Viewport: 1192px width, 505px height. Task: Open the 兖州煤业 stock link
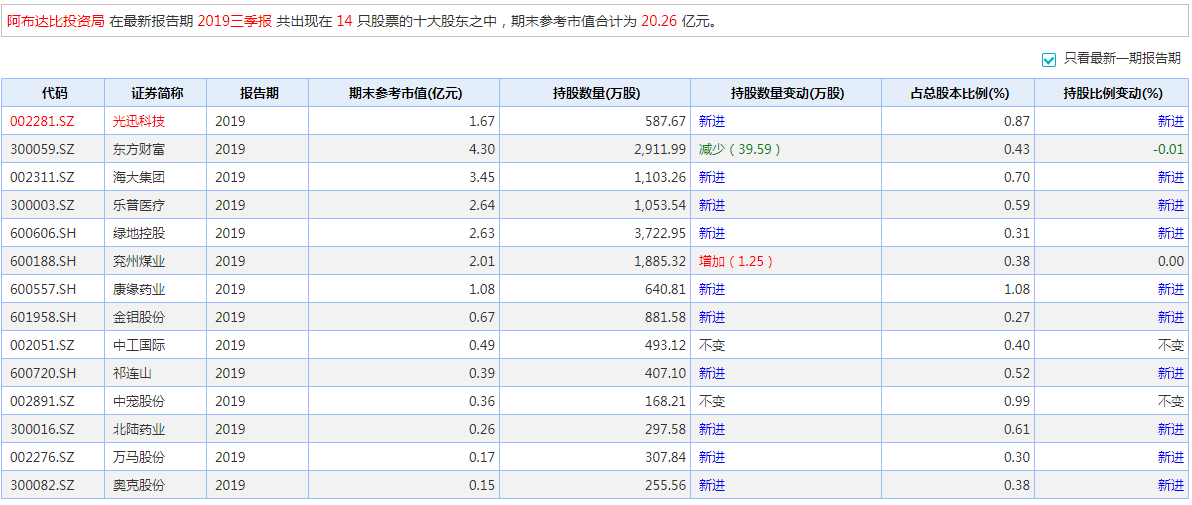click(x=139, y=261)
